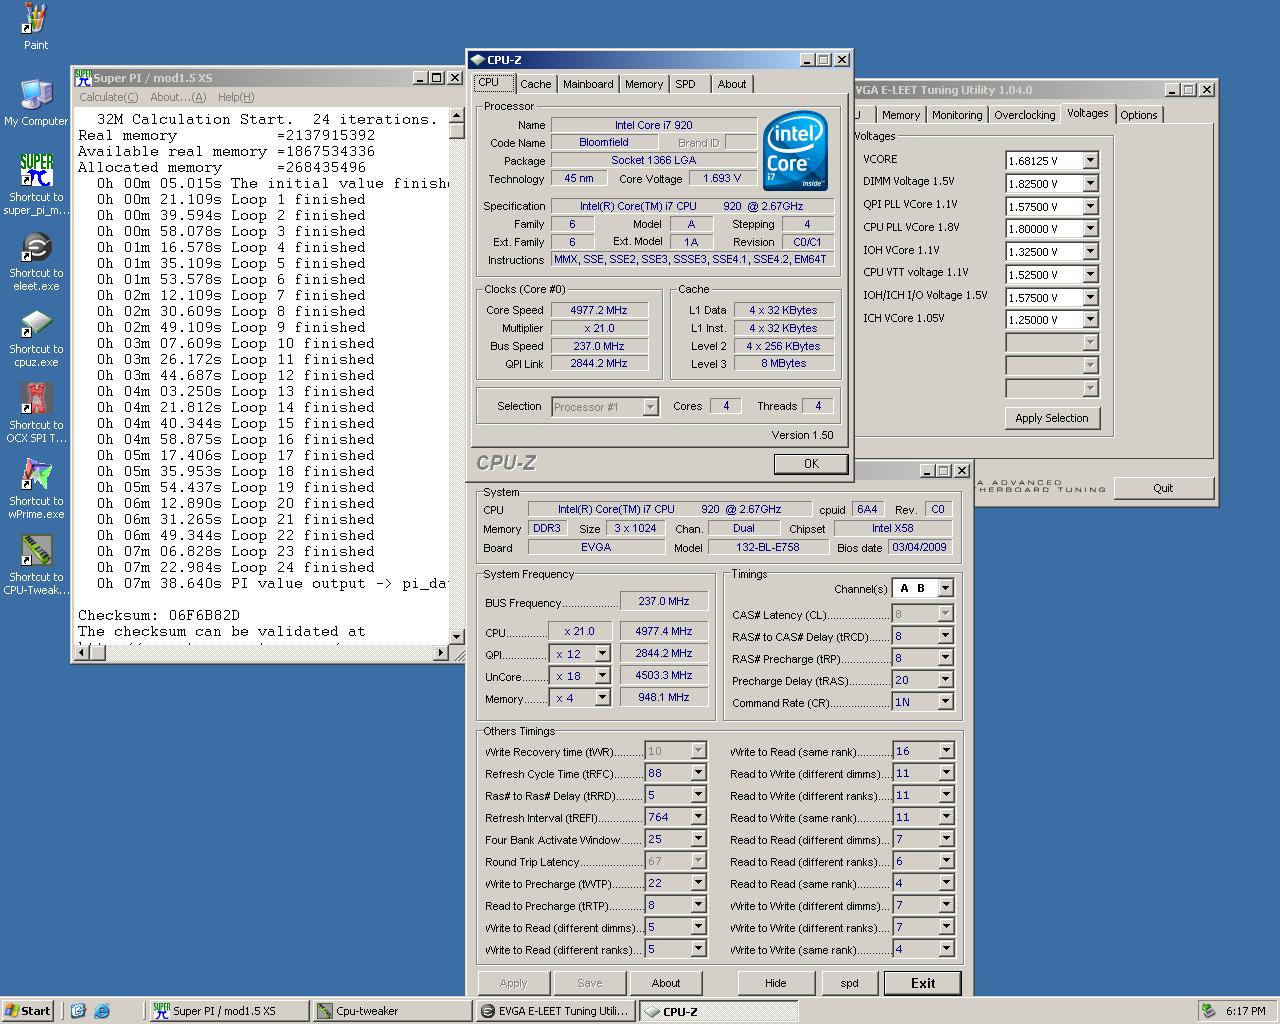This screenshot has width=1280, height=1024.
Task: Click the system tray network icon
Action: [1209, 1011]
